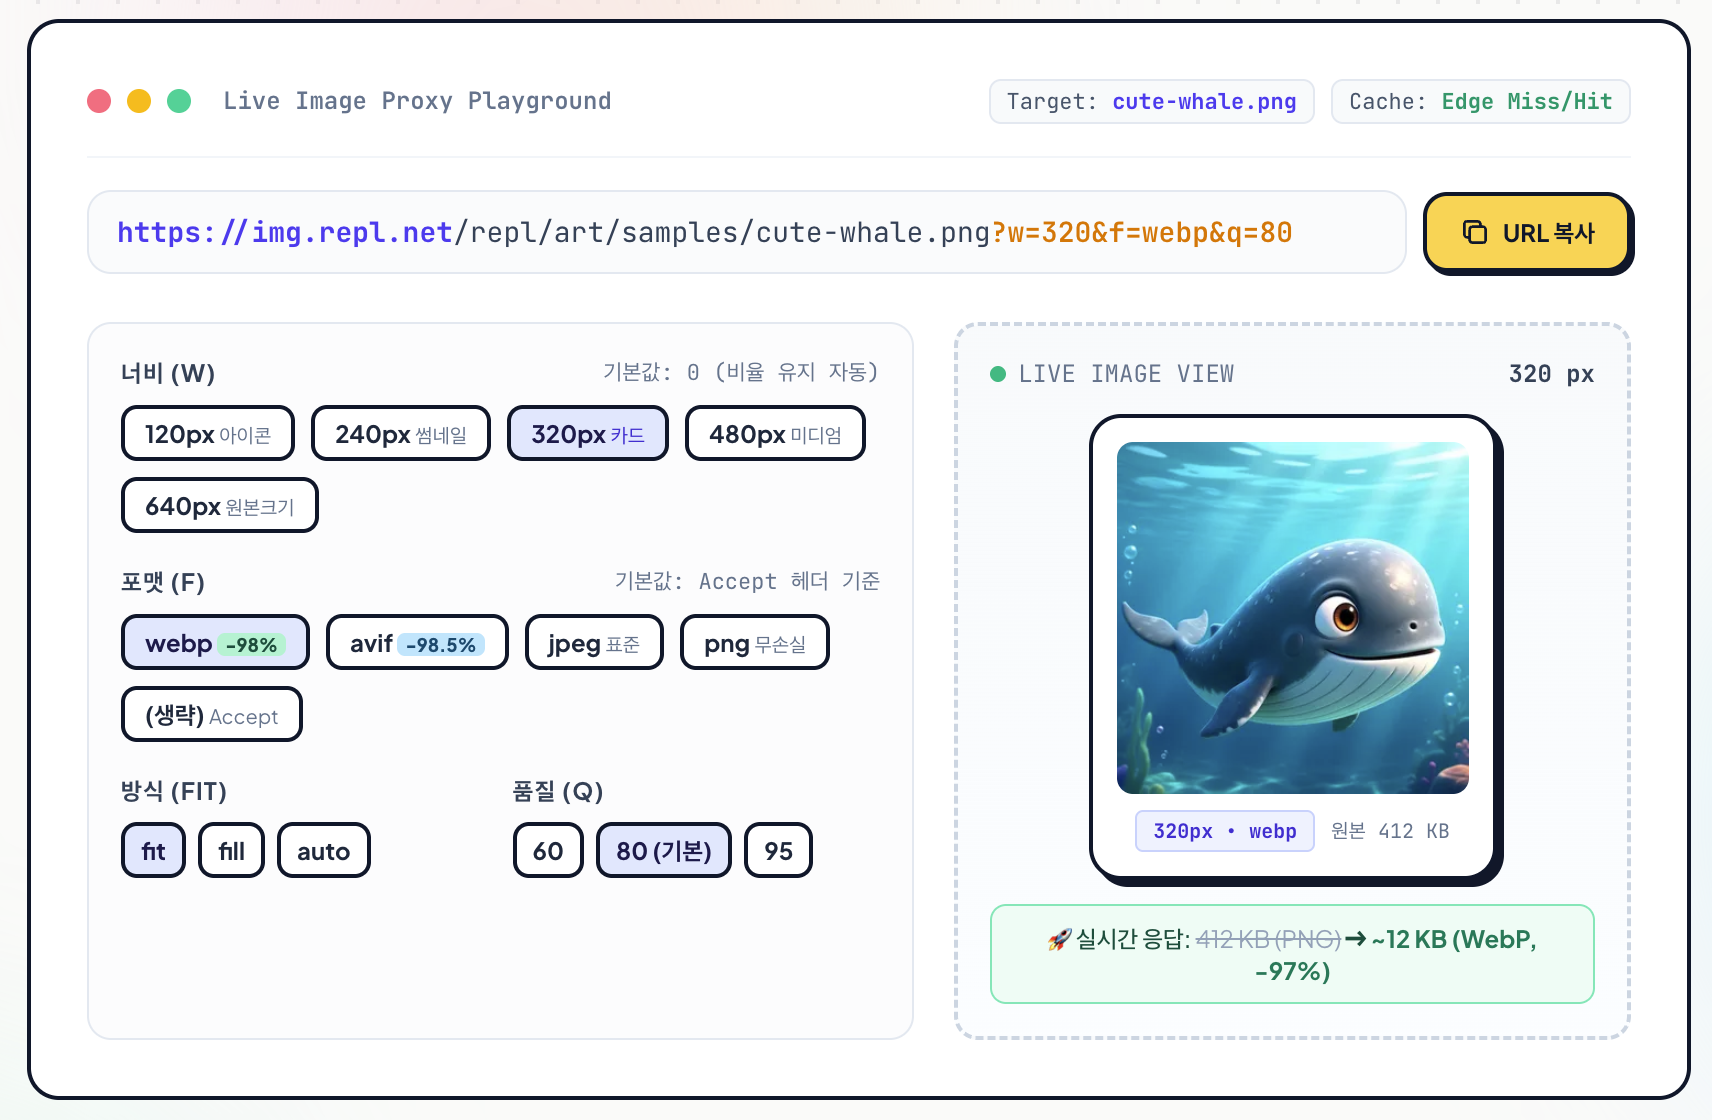Click the Target cute-whale.png badge
The width and height of the screenshot is (1712, 1120).
(x=1152, y=102)
